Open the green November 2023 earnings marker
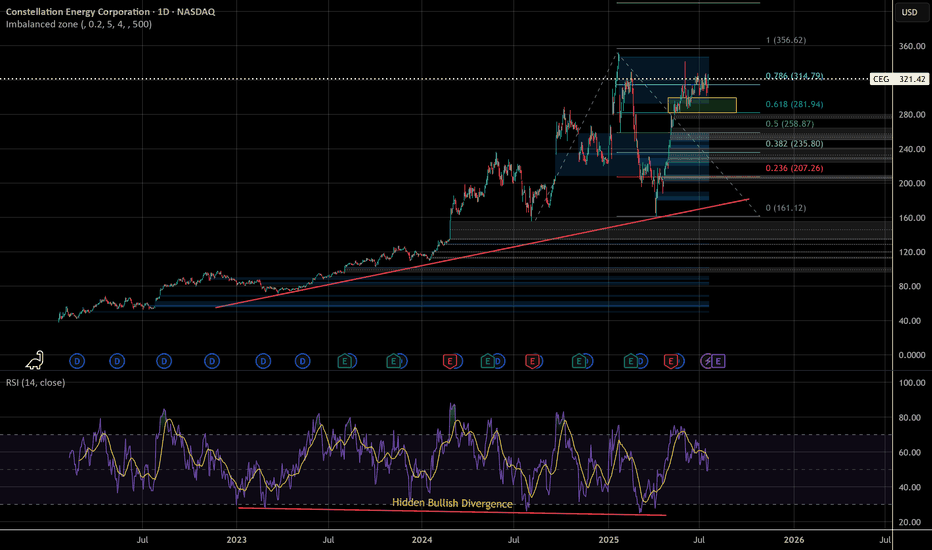 tap(393, 361)
